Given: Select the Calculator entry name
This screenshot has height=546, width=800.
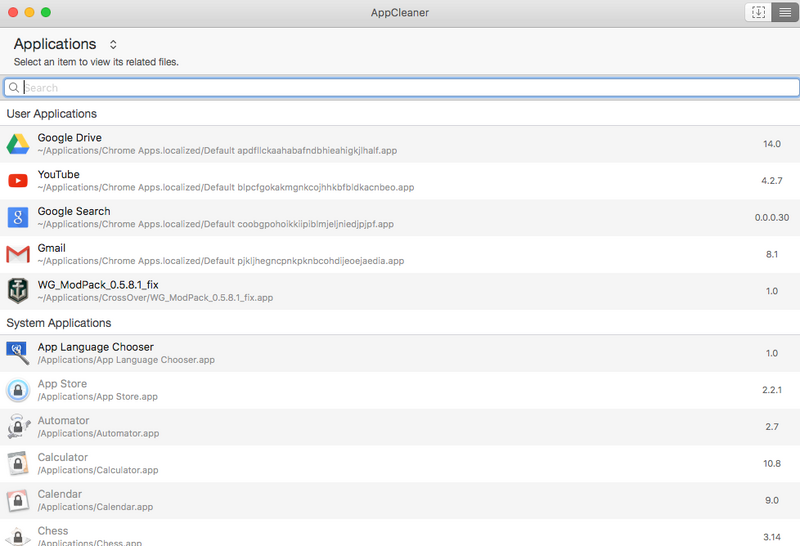Looking at the screenshot, I should (63, 457).
